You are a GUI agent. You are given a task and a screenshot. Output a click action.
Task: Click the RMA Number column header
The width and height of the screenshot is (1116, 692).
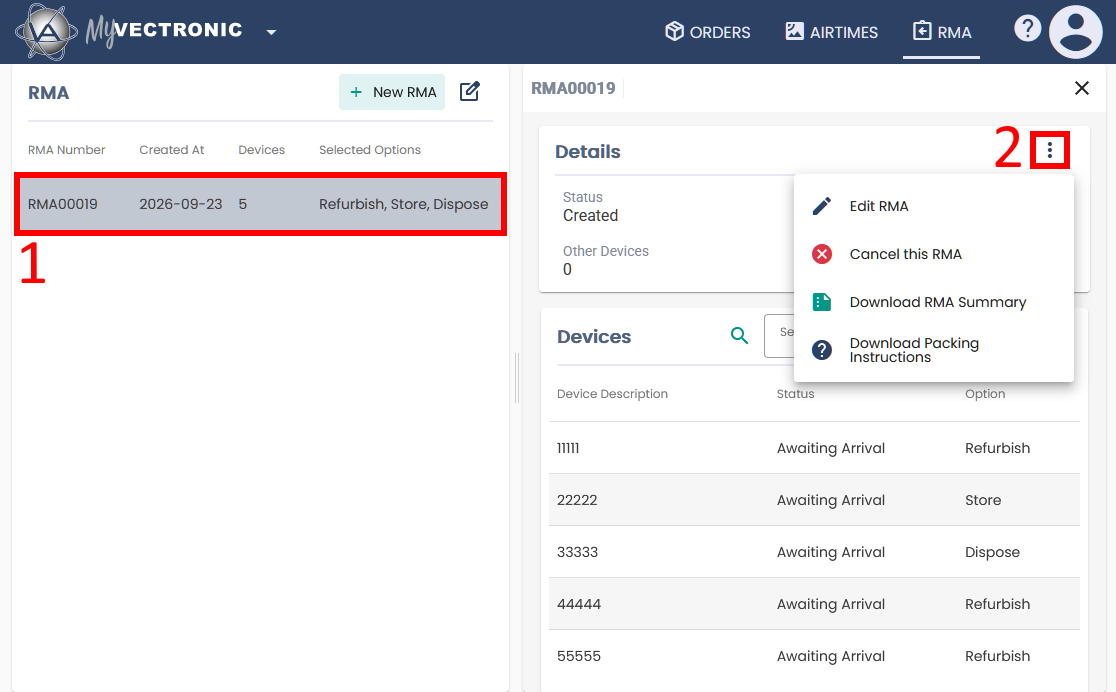pos(66,150)
